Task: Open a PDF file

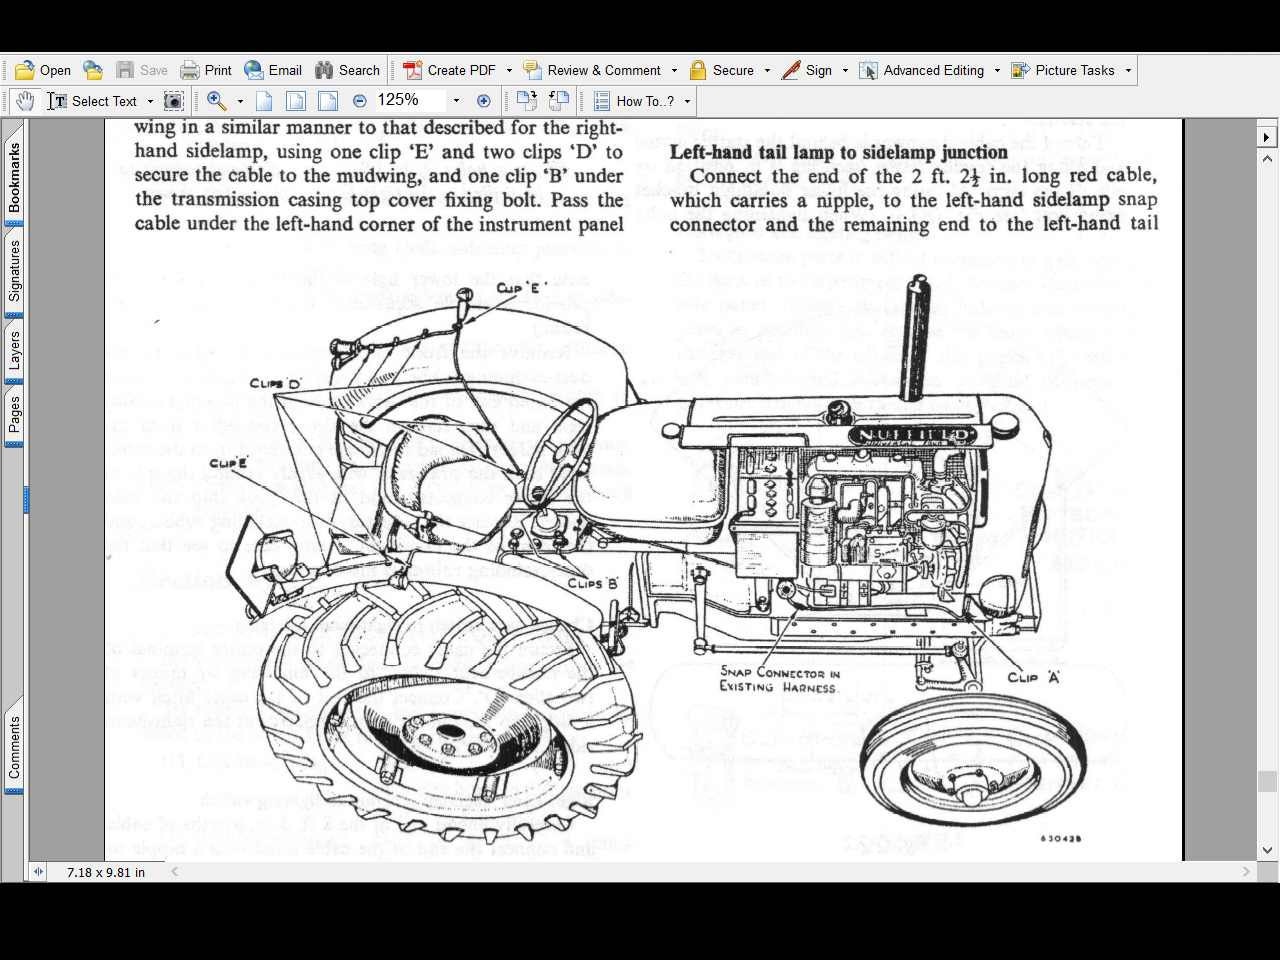Action: pos(43,70)
